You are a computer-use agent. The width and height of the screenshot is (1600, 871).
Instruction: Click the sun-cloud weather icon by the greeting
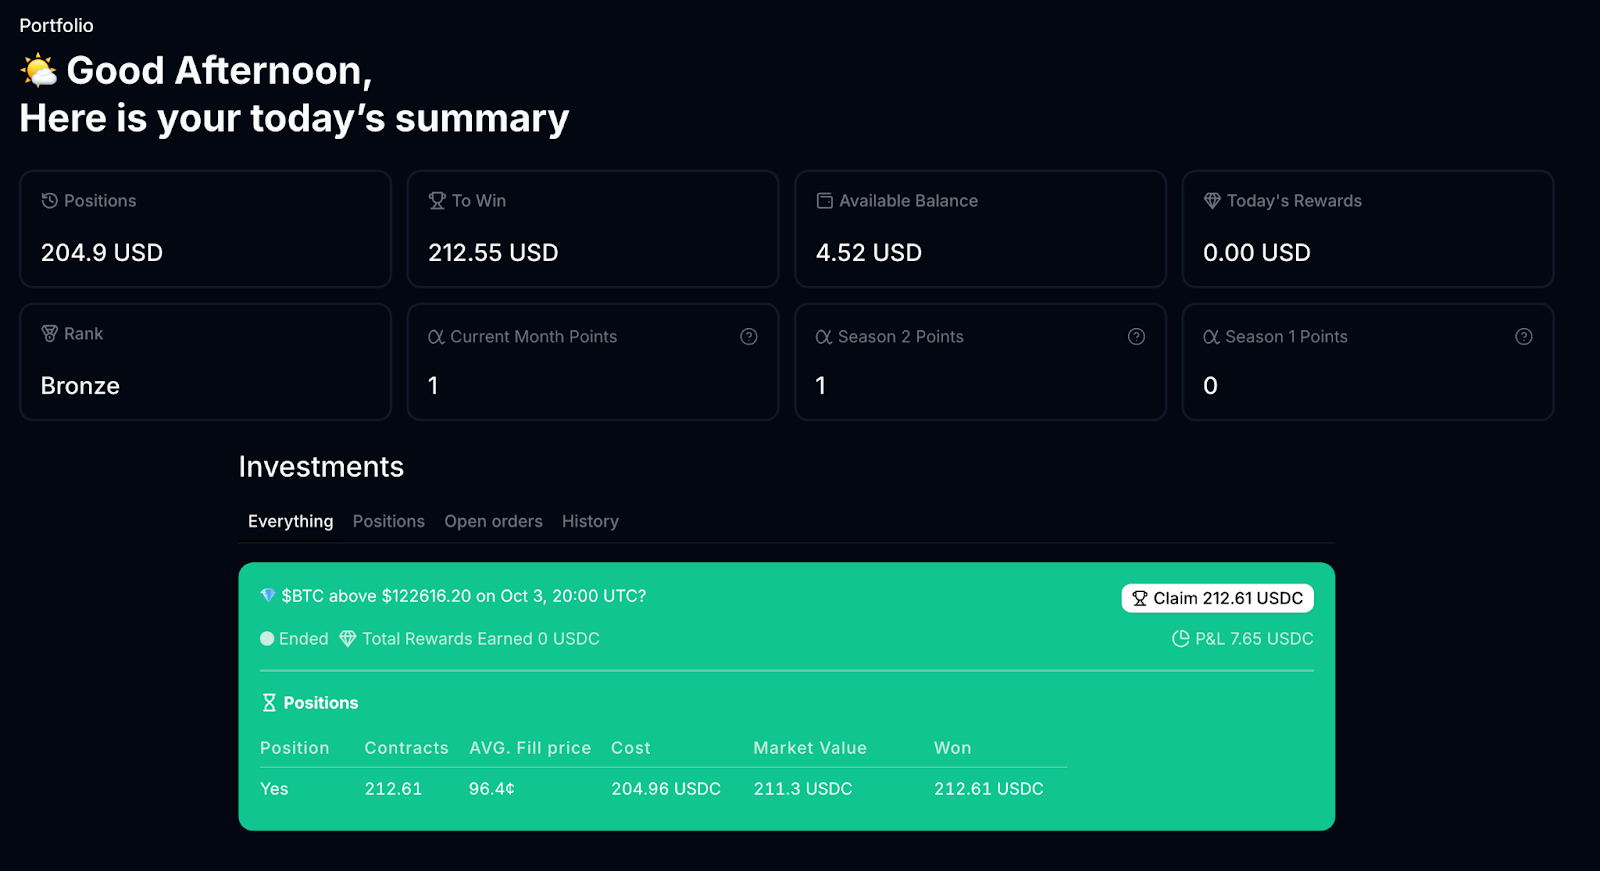(39, 71)
